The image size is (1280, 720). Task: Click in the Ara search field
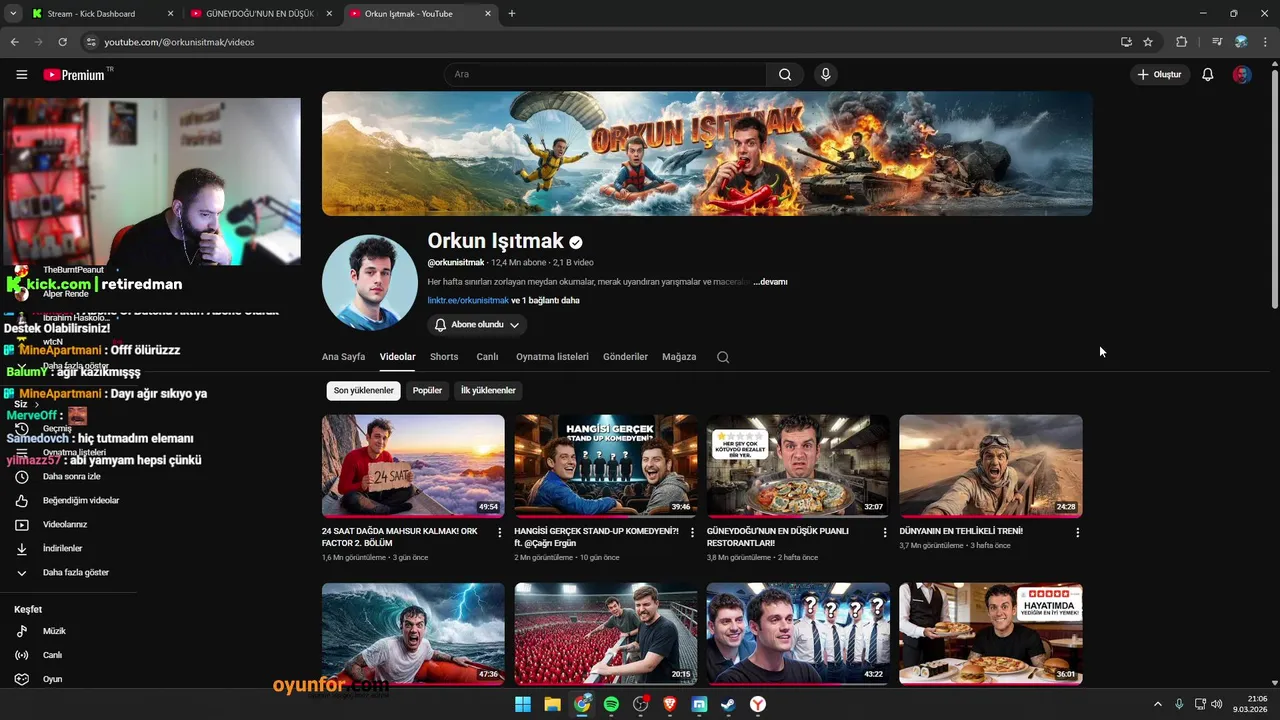point(605,75)
